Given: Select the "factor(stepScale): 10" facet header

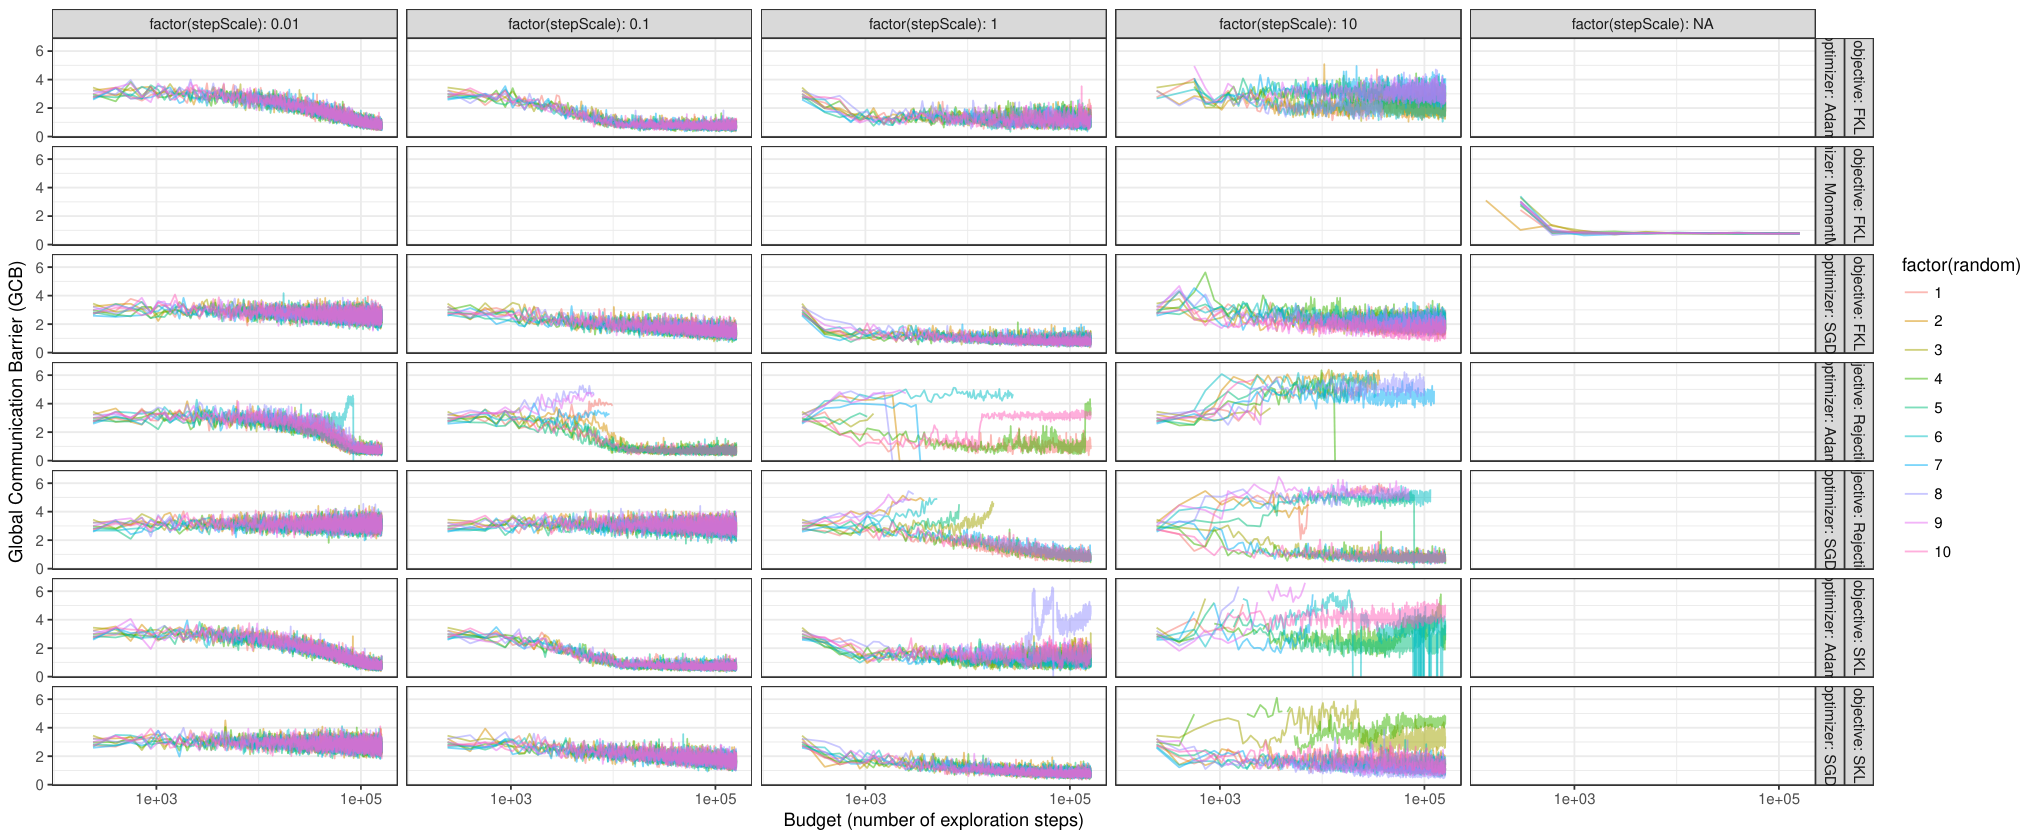Looking at the screenshot, I should [1288, 24].
